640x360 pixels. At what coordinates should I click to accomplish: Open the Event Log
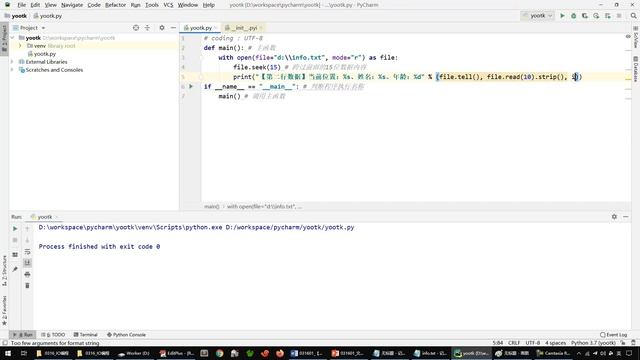[x=613, y=335]
